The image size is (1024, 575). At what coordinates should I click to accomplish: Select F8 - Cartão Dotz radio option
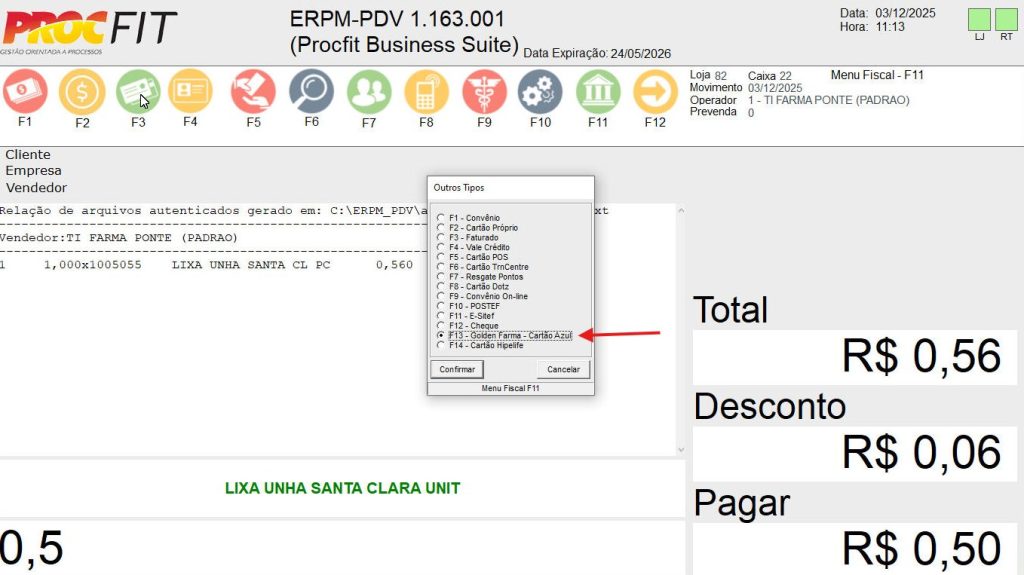441,287
